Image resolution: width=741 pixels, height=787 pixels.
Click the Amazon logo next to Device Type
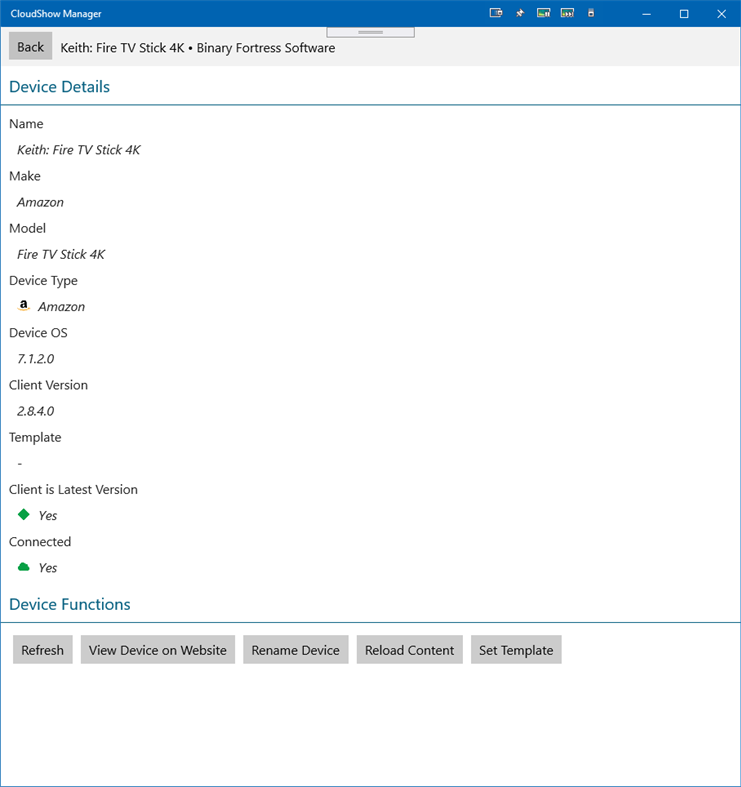point(24,306)
